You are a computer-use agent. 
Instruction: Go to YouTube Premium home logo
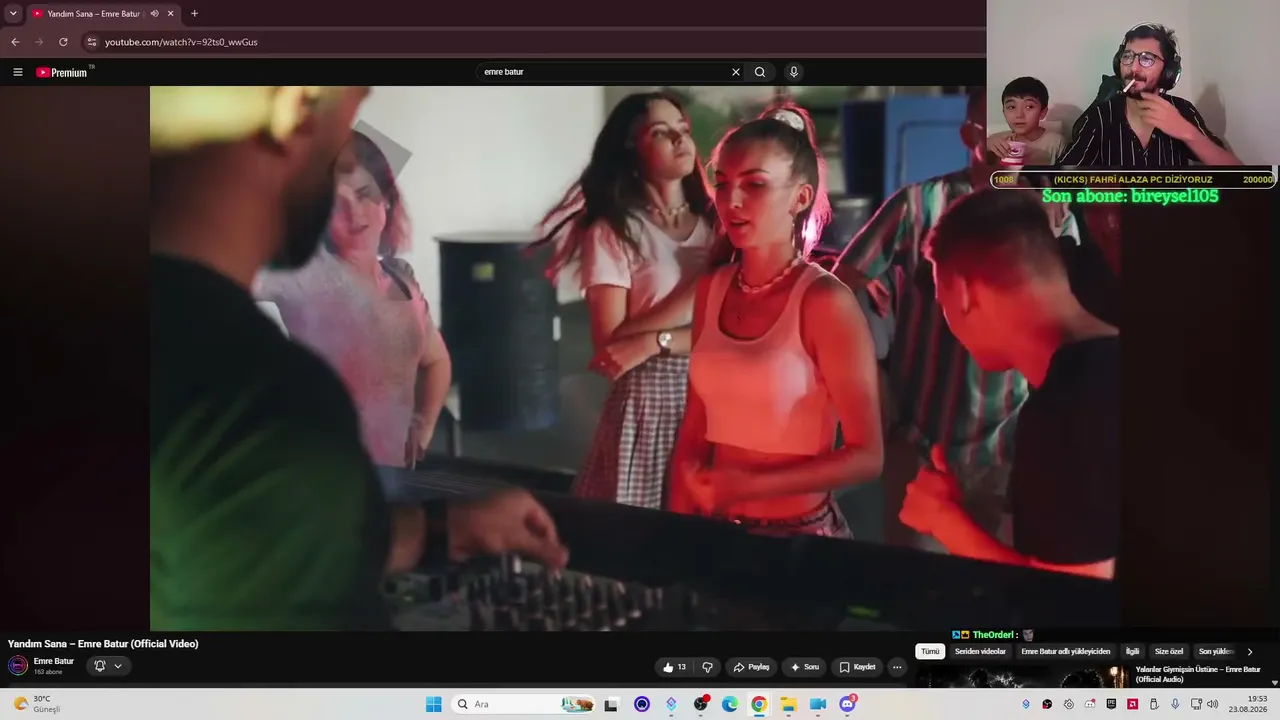[62, 72]
